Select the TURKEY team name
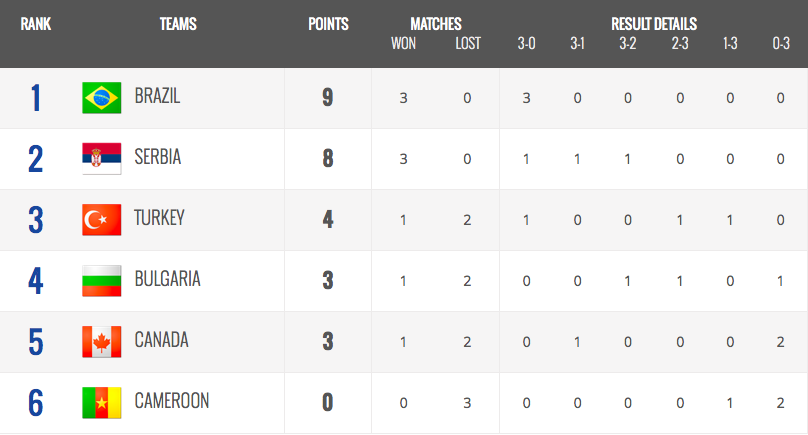The image size is (808, 435). 159,218
